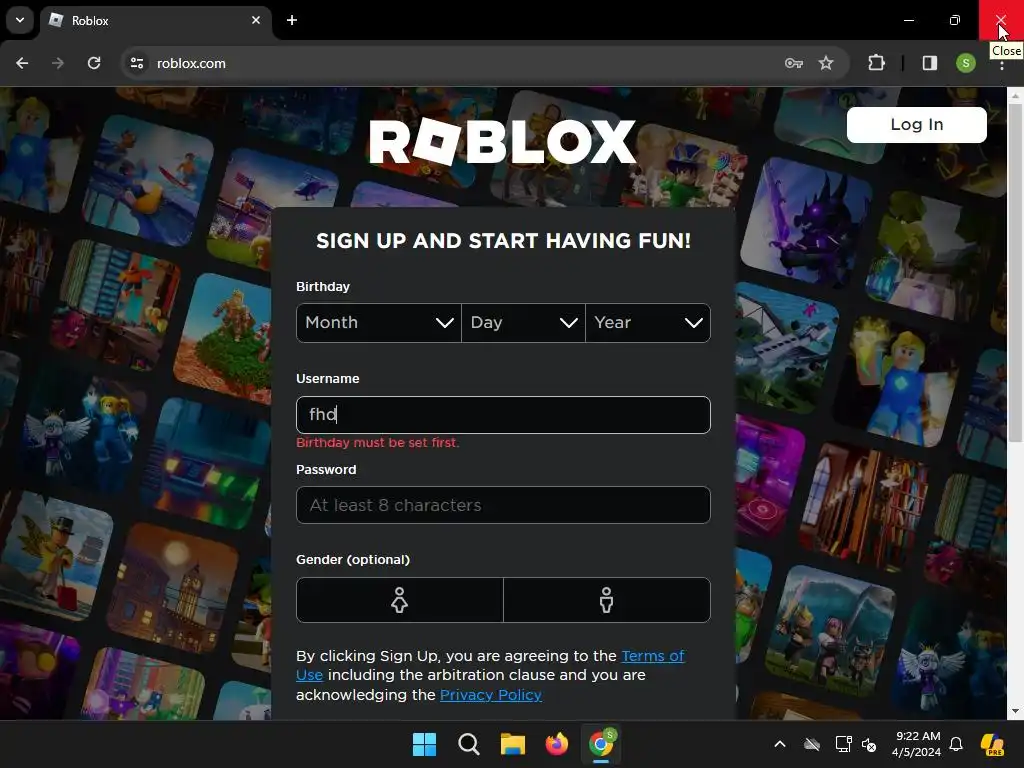
Task: Open site information icon beside roblox.com
Action: 137,63
